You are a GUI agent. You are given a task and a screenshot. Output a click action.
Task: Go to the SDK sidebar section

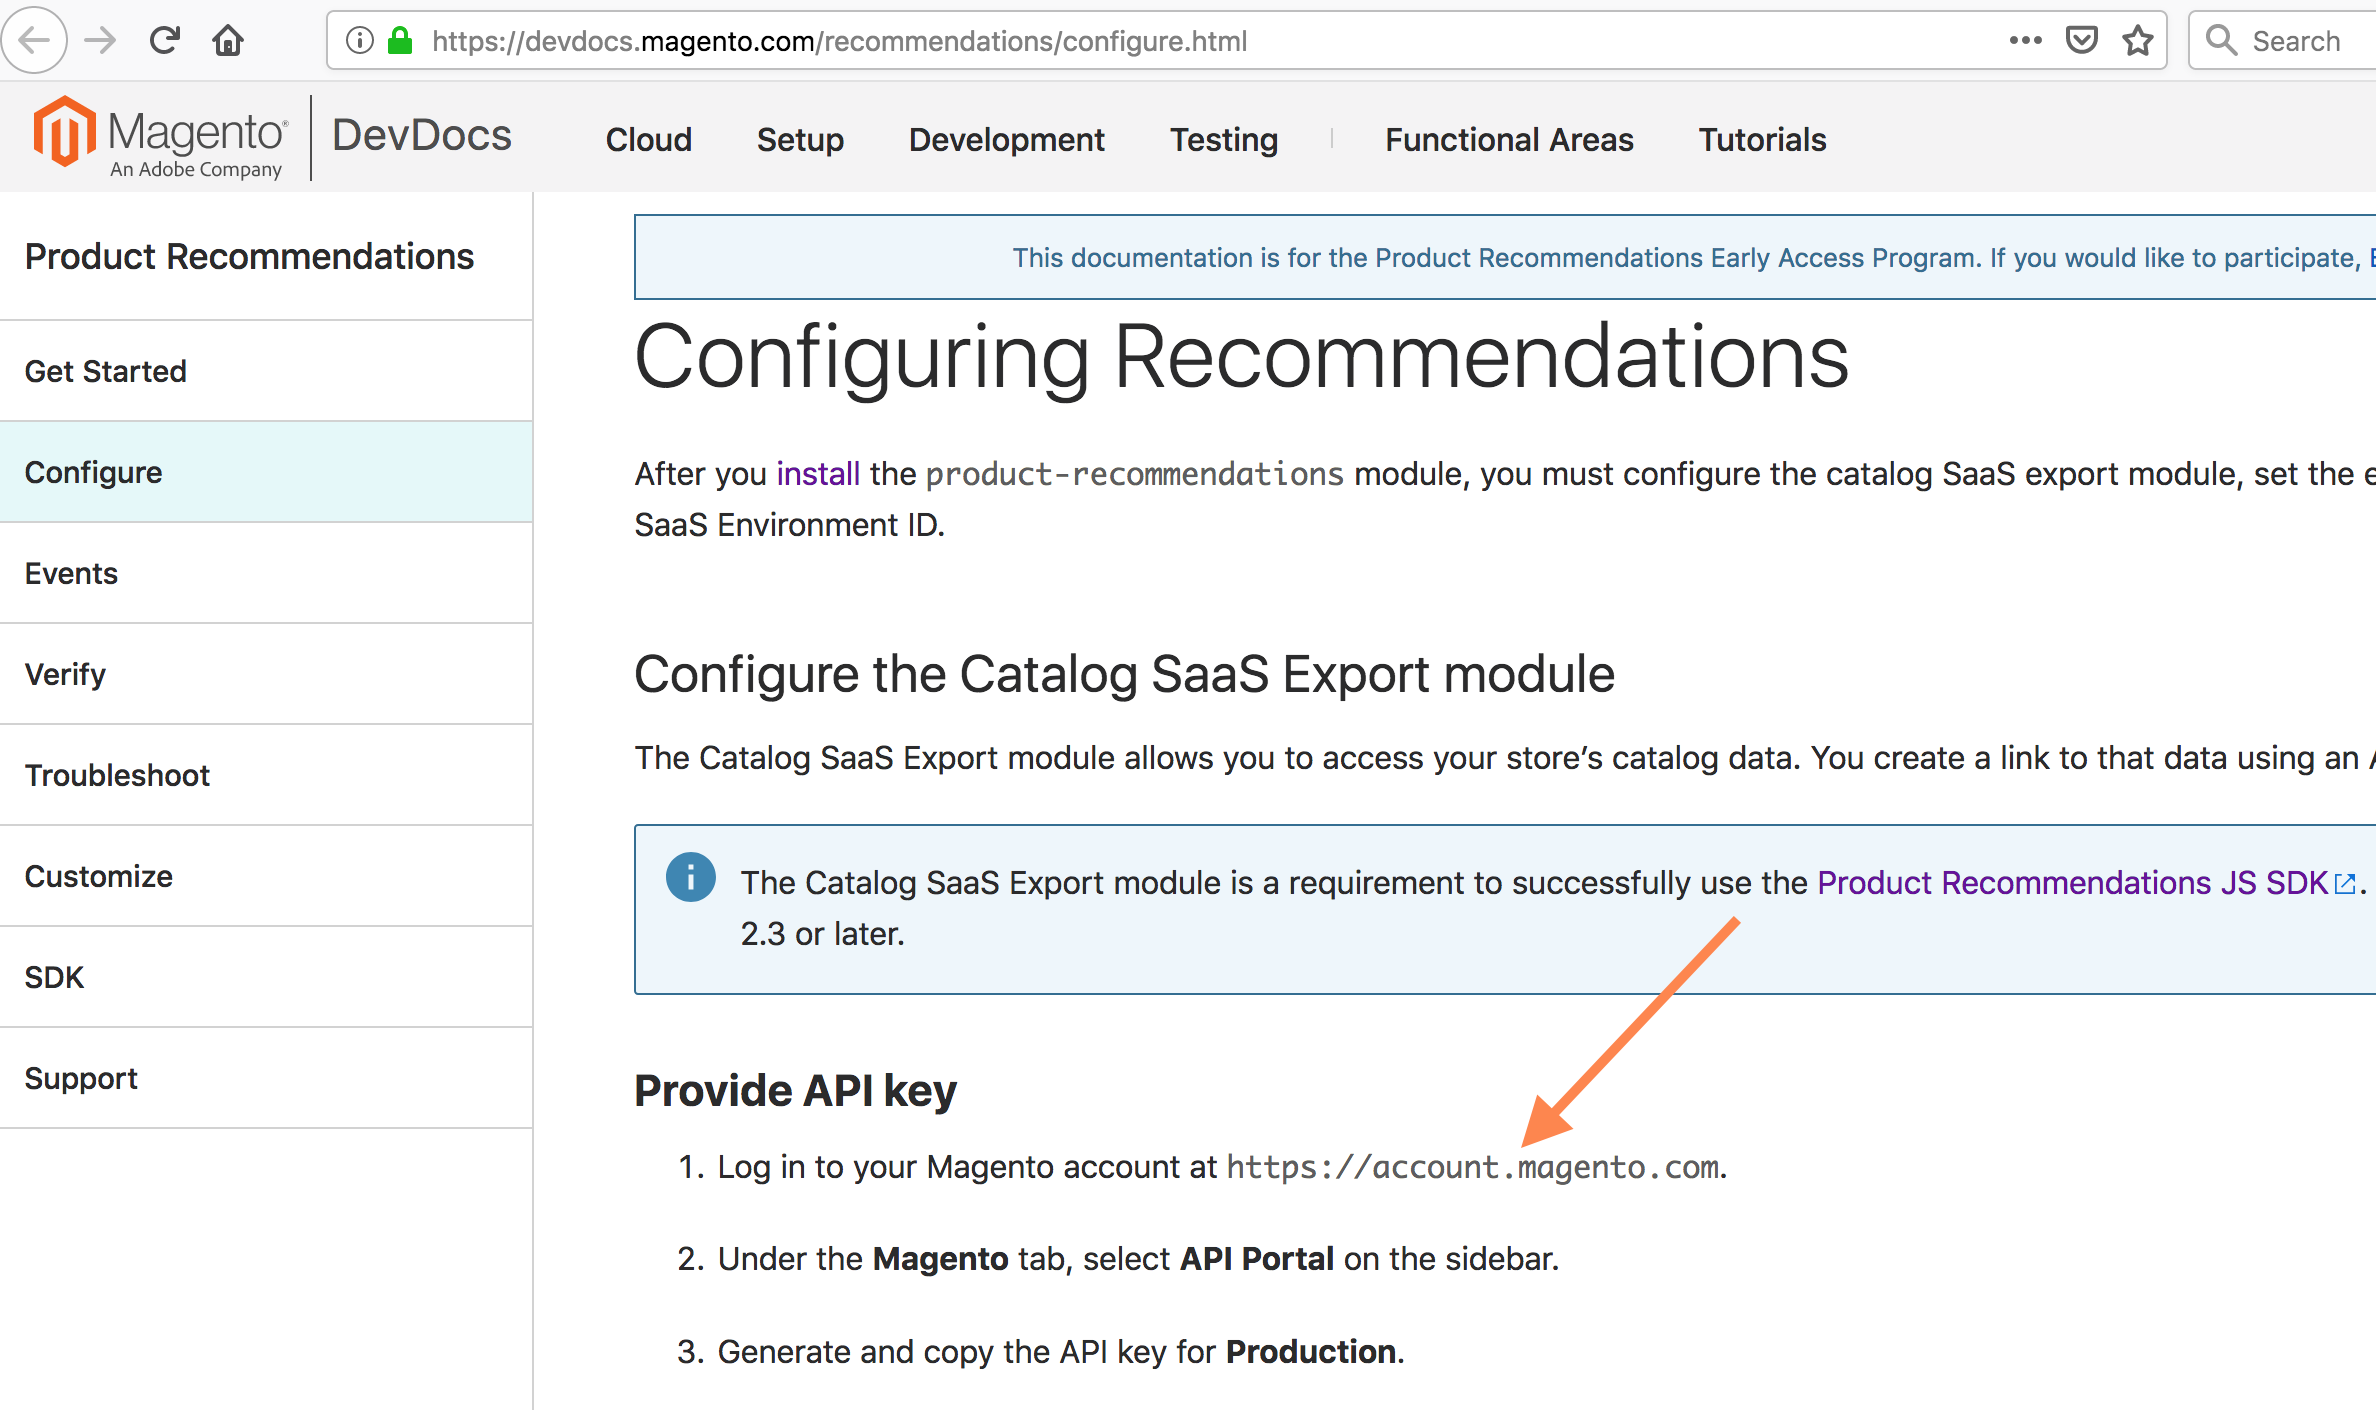[x=54, y=977]
